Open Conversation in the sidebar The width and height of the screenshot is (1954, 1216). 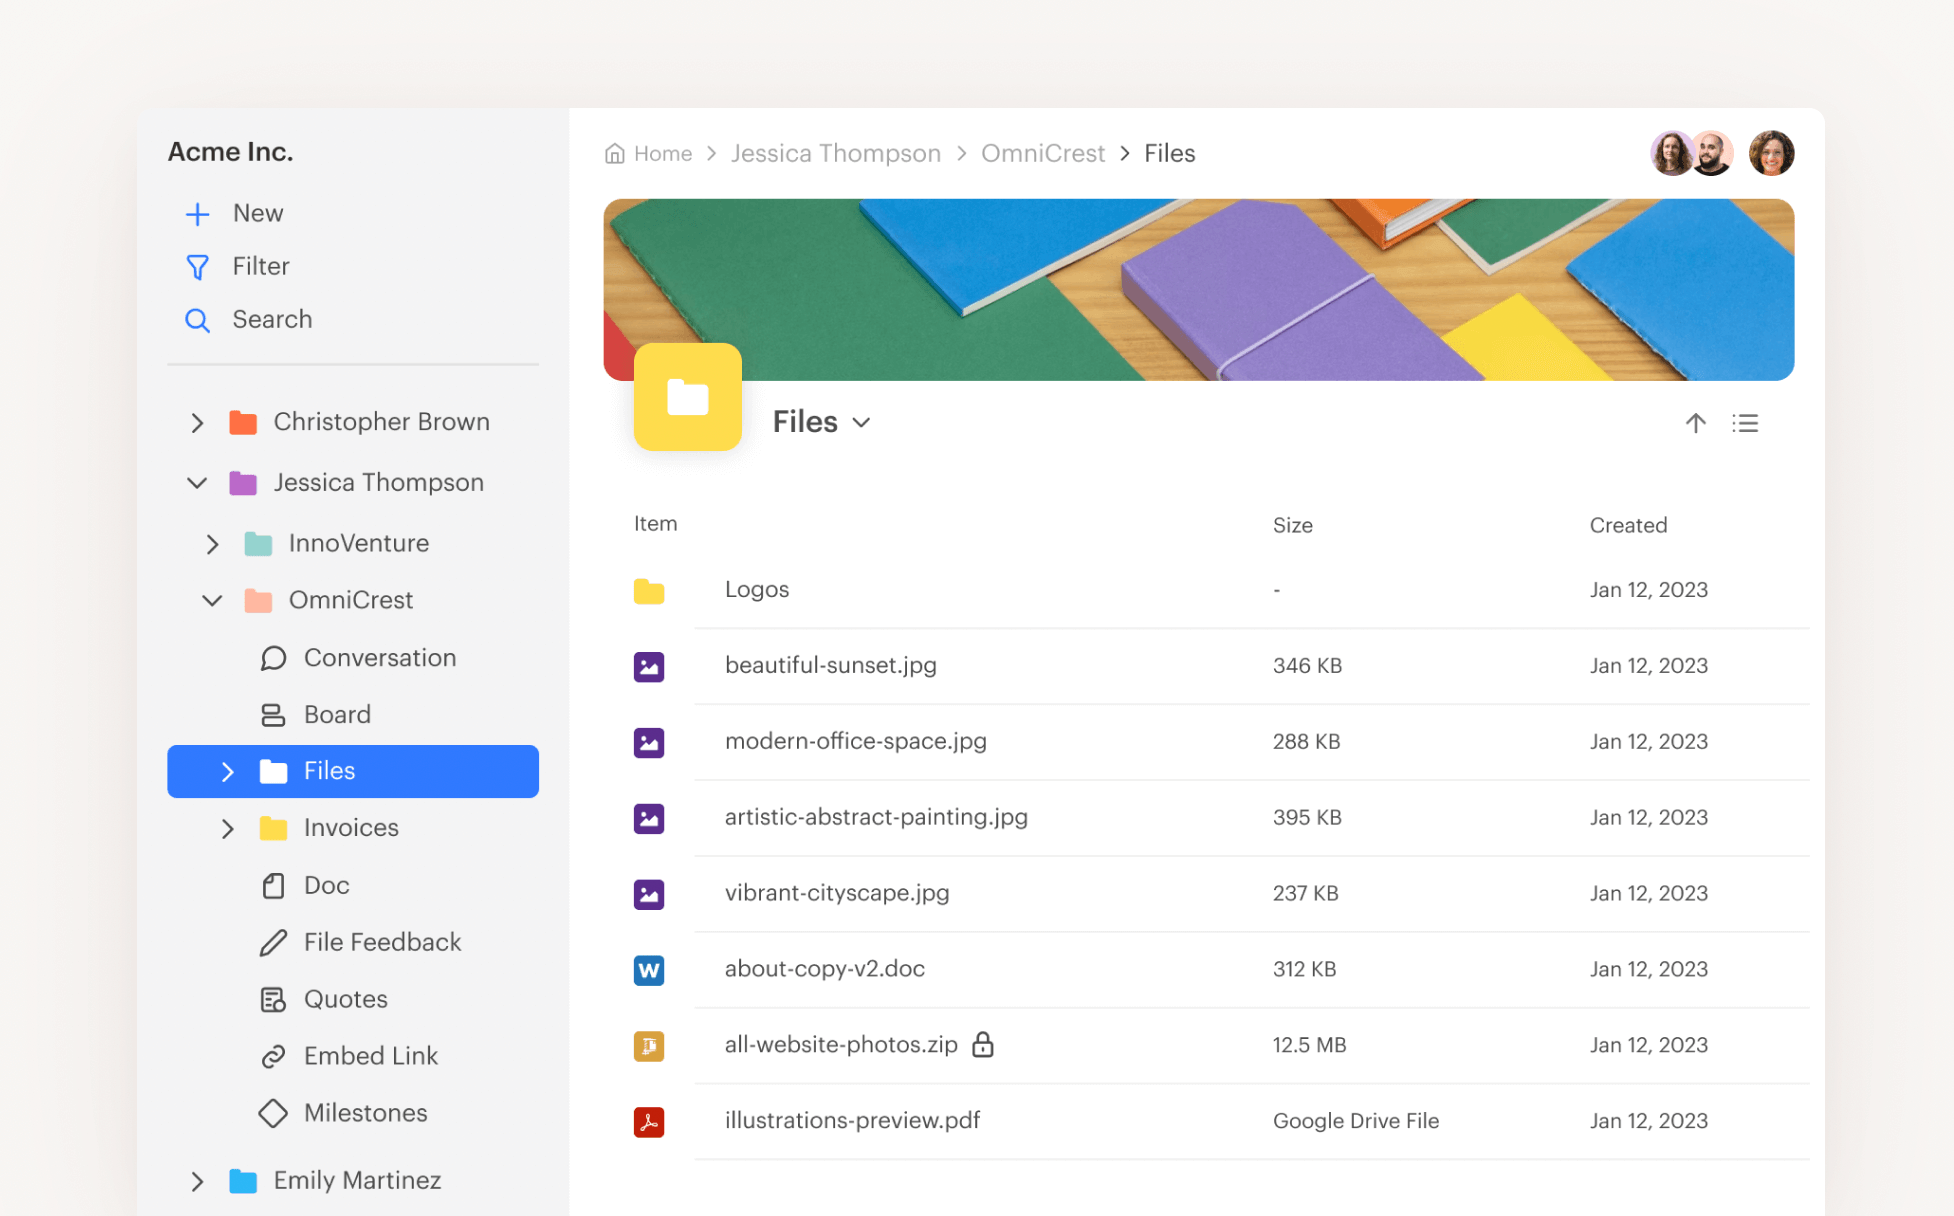pyautogui.click(x=379, y=658)
